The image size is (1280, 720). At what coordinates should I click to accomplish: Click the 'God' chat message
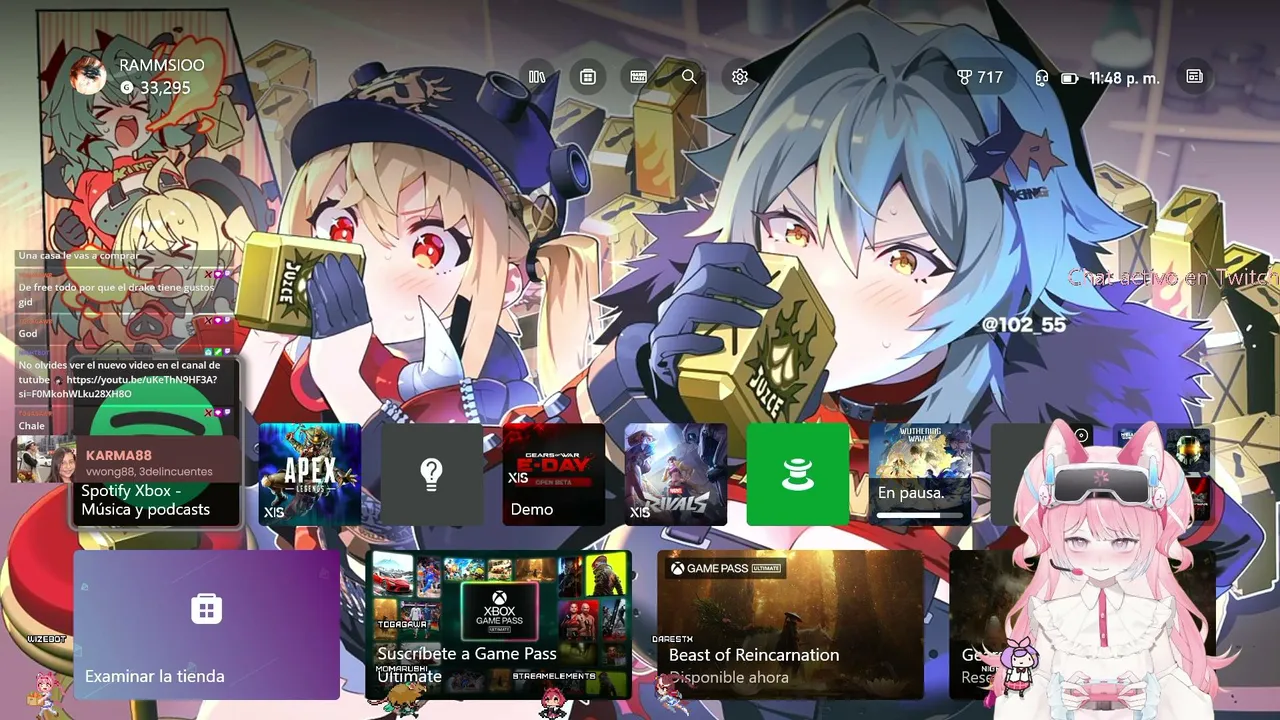[x=28, y=334]
